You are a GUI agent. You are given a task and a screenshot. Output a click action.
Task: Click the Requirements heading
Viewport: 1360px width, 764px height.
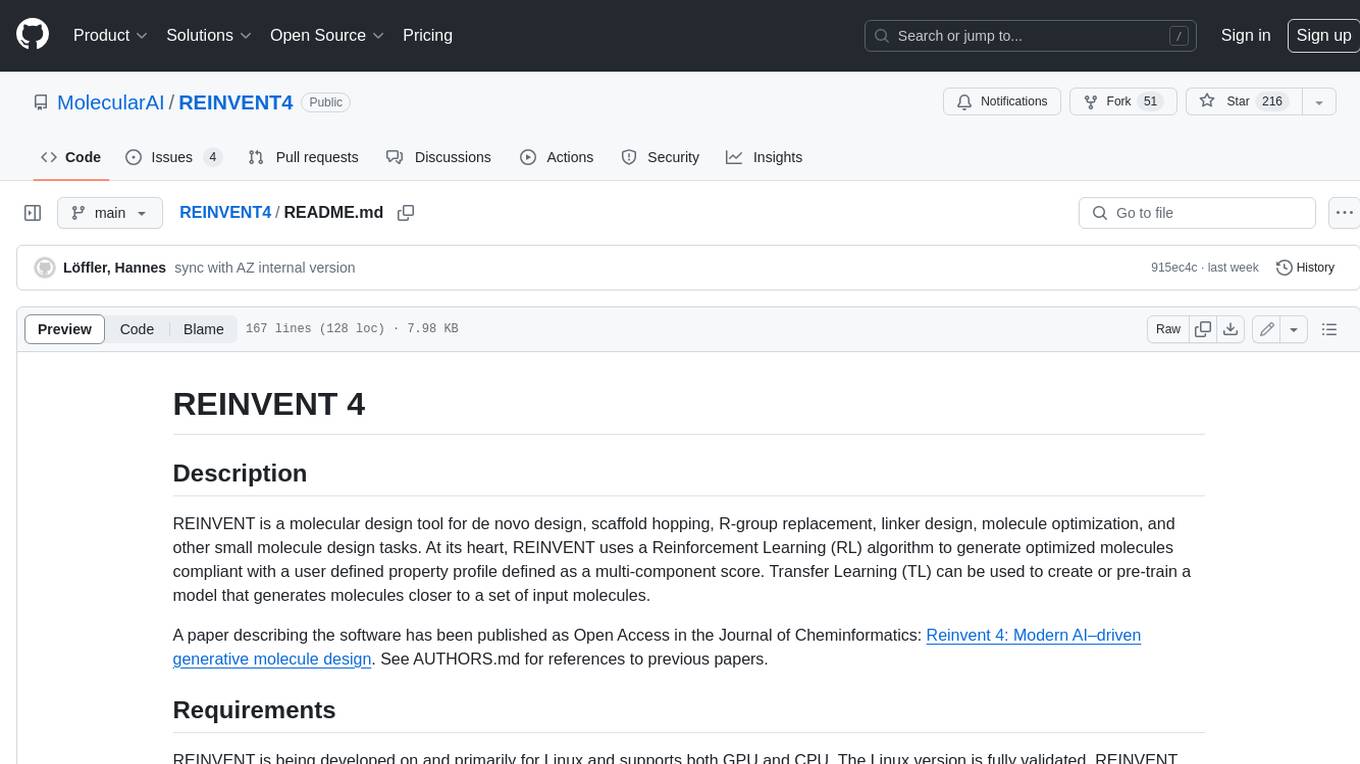coord(254,710)
